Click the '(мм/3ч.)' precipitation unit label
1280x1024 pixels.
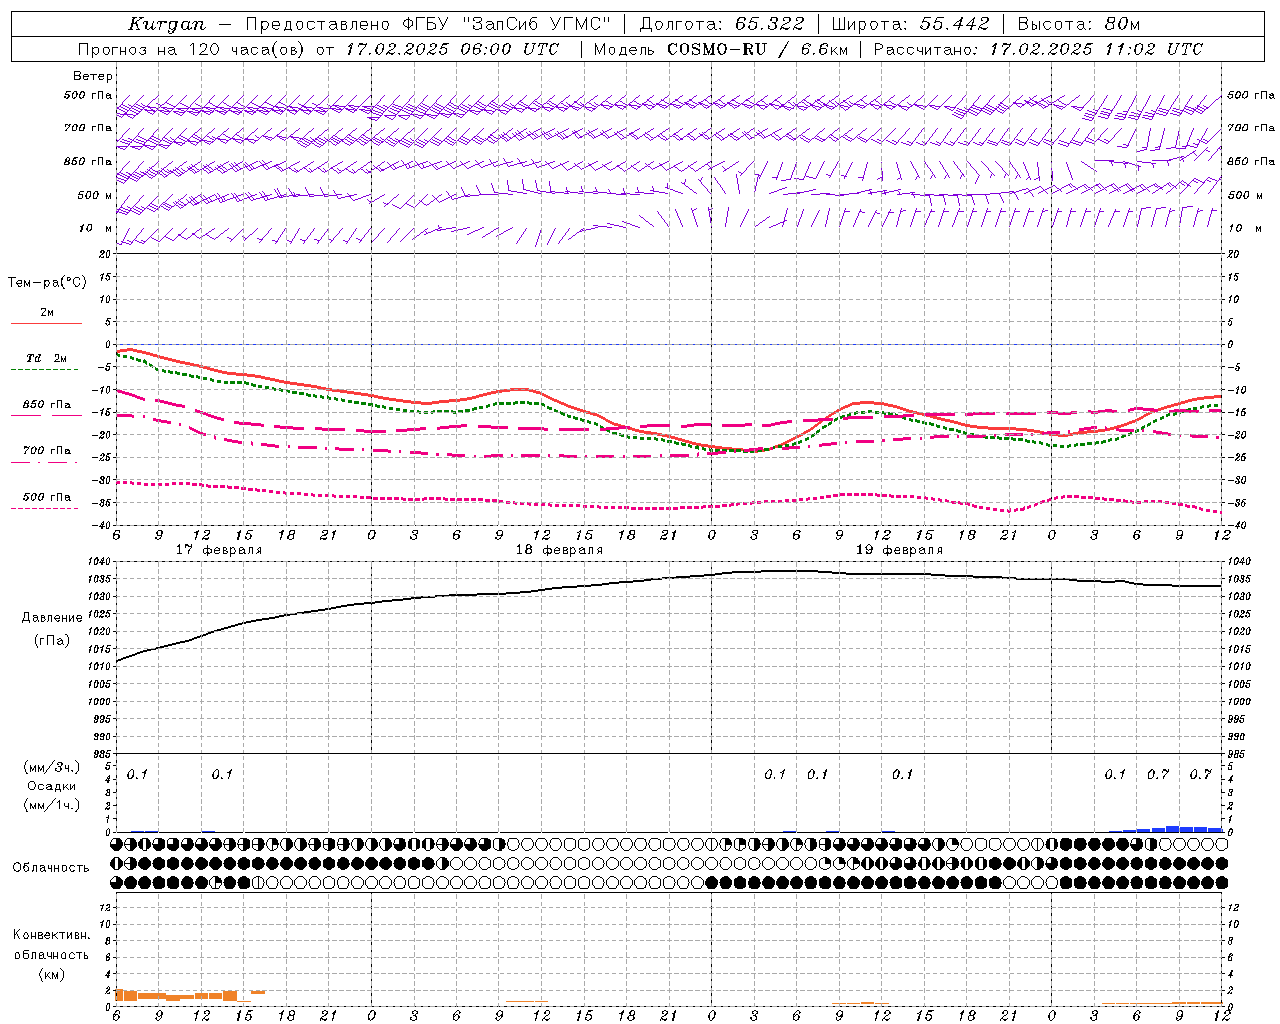[x=52, y=767]
